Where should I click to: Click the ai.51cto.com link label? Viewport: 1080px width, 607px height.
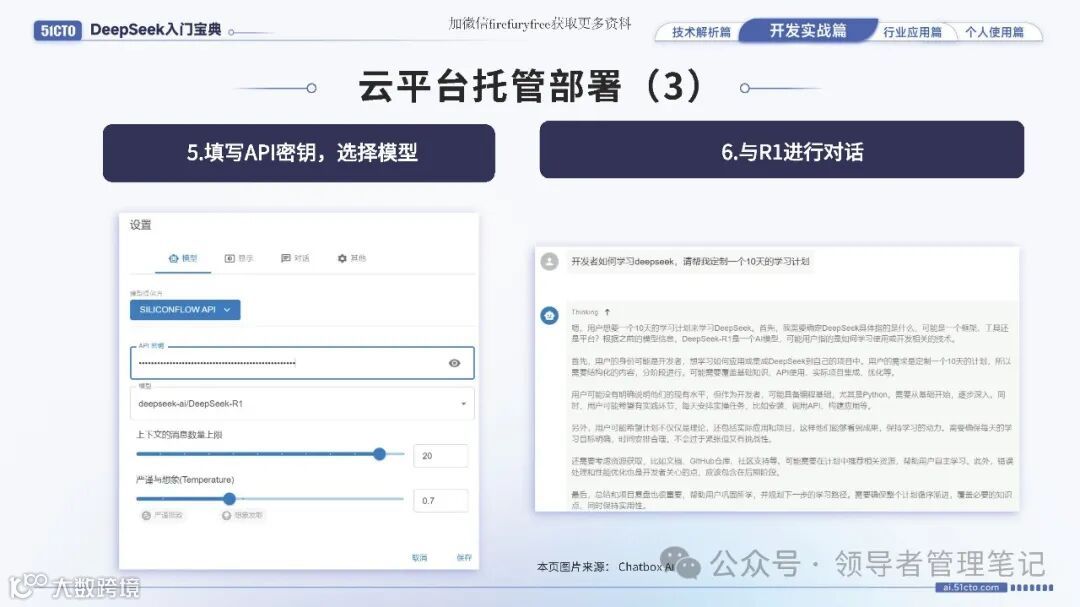(971, 588)
